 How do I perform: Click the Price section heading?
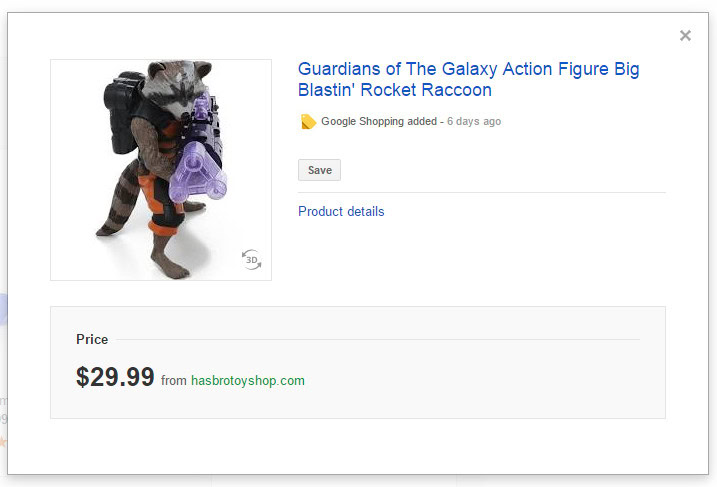coord(92,340)
